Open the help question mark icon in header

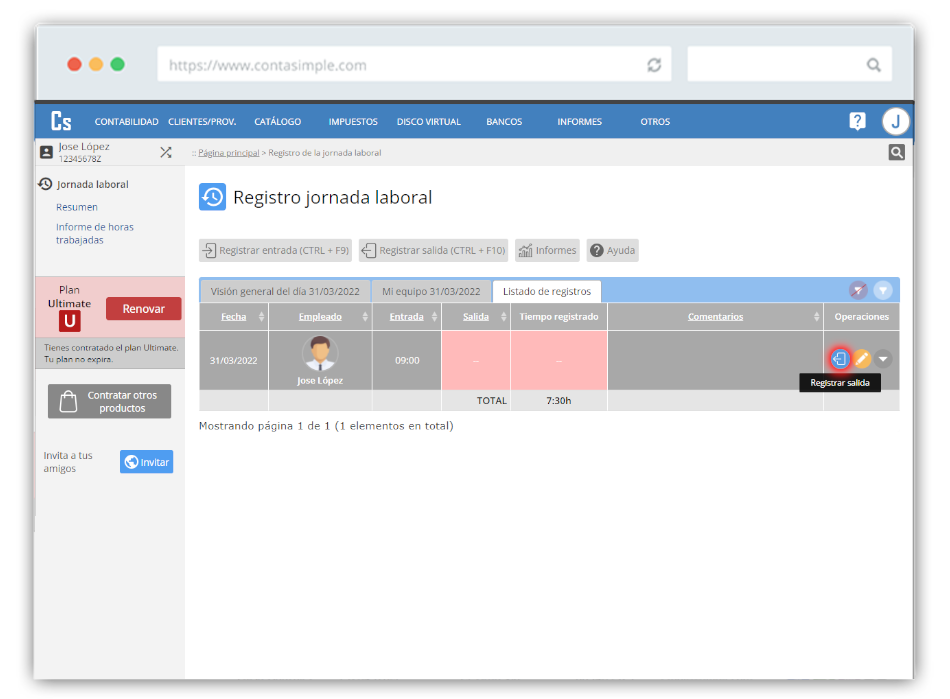pyautogui.click(x=857, y=121)
